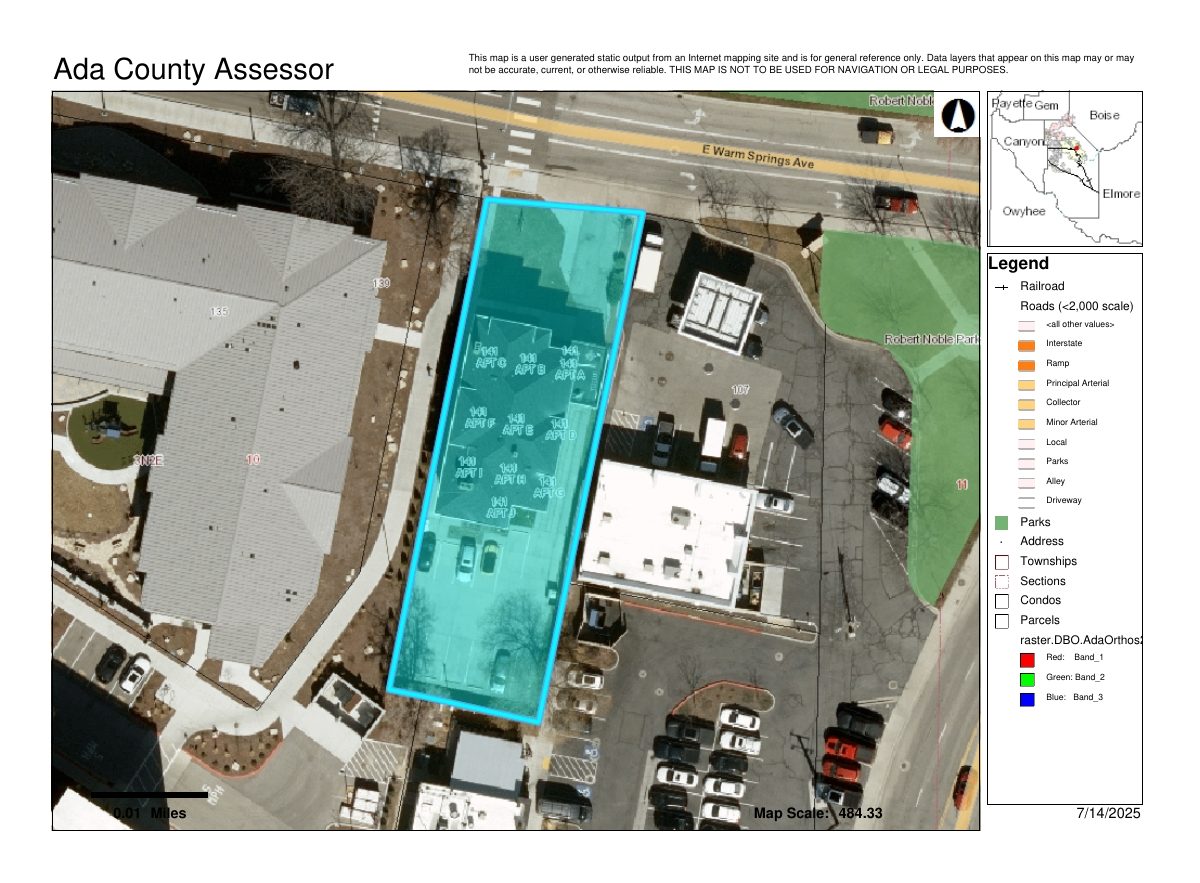
Task: Click the raster.DBO.AdaOrthos legend entry
Action: tap(1081, 640)
